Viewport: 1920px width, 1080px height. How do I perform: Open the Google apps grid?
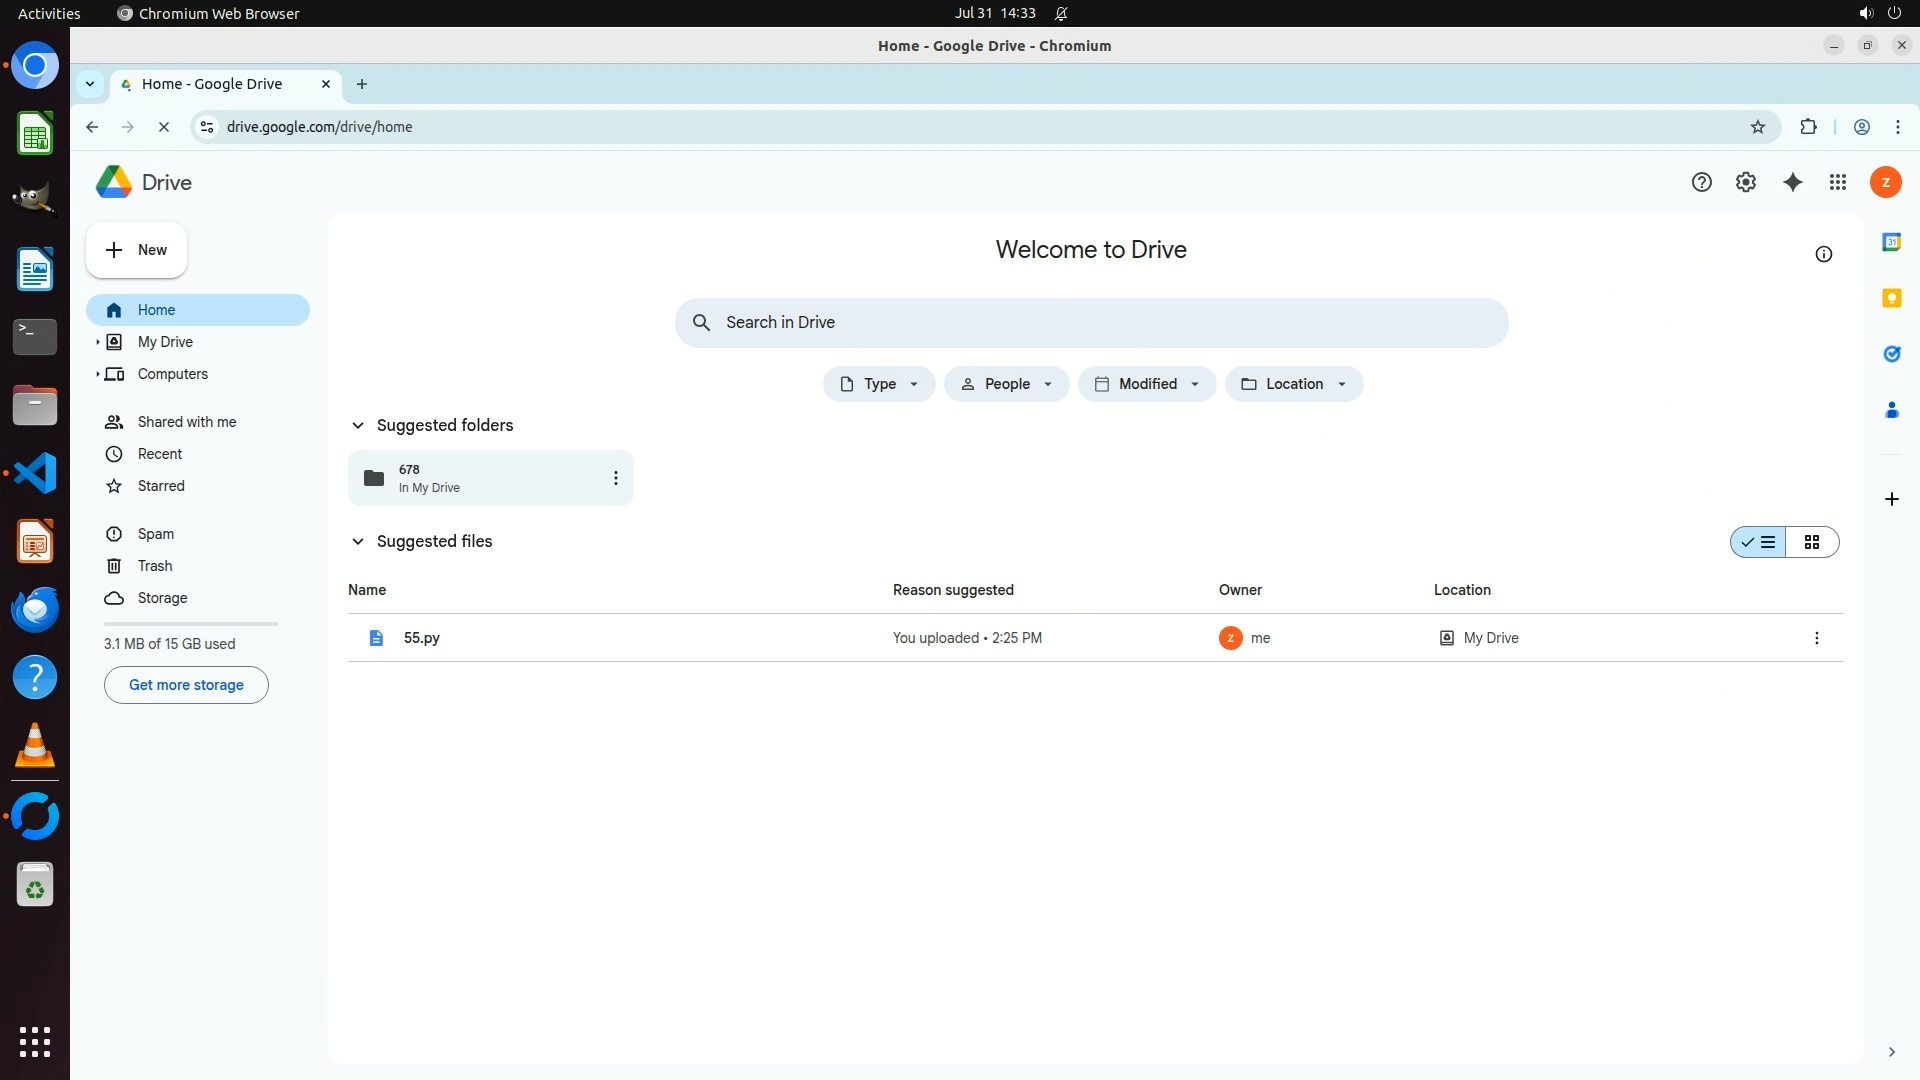1837,182
